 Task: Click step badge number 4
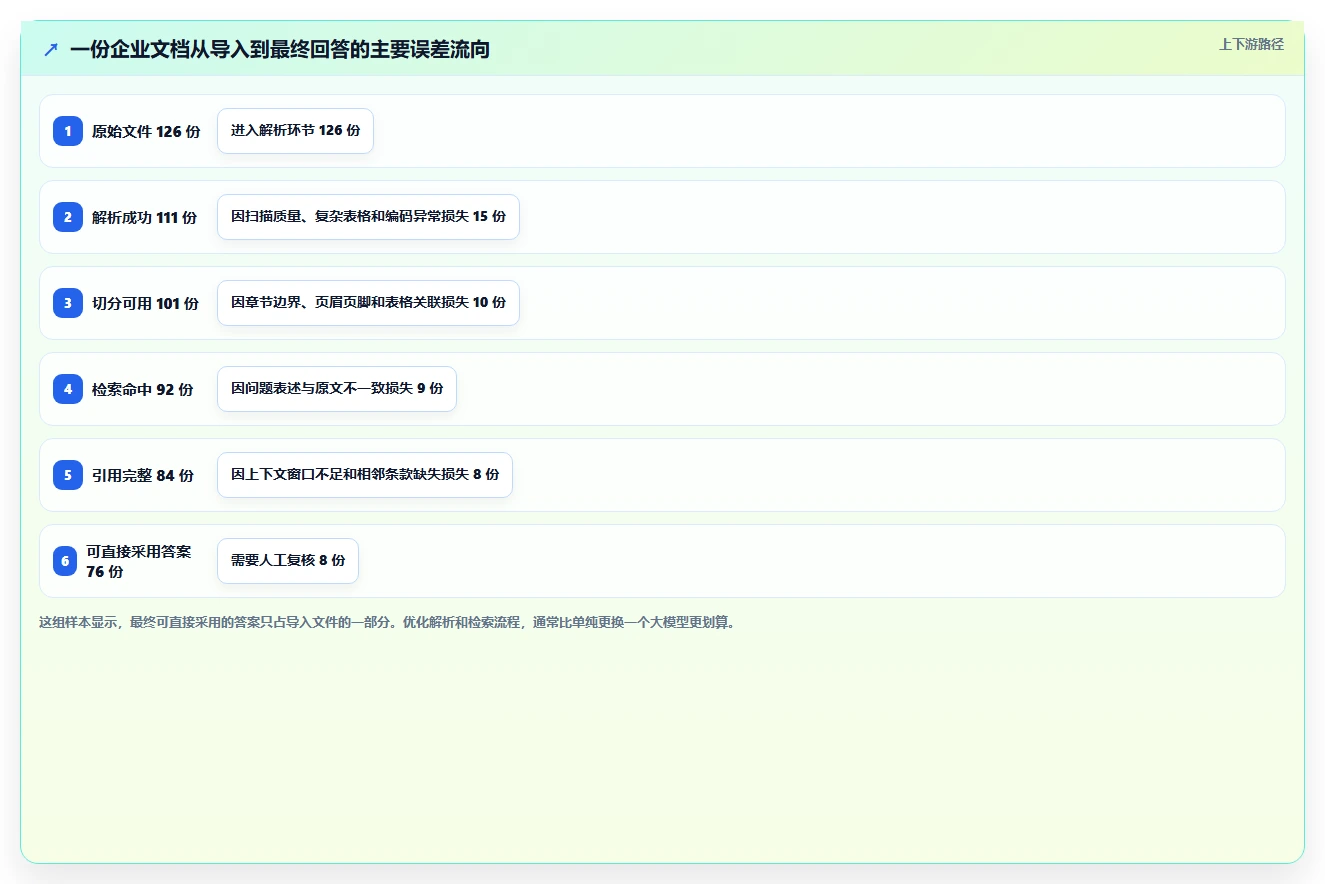pyautogui.click(x=68, y=389)
